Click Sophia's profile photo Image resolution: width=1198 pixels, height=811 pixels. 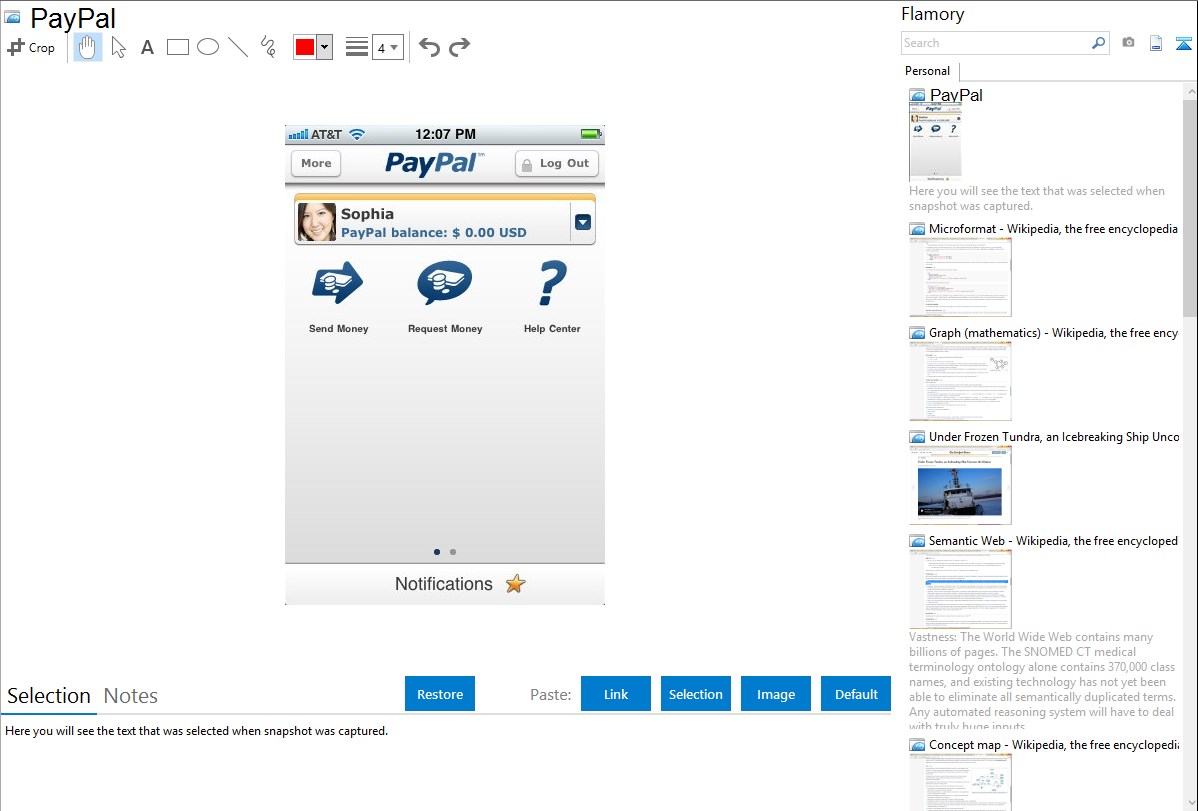click(x=317, y=222)
